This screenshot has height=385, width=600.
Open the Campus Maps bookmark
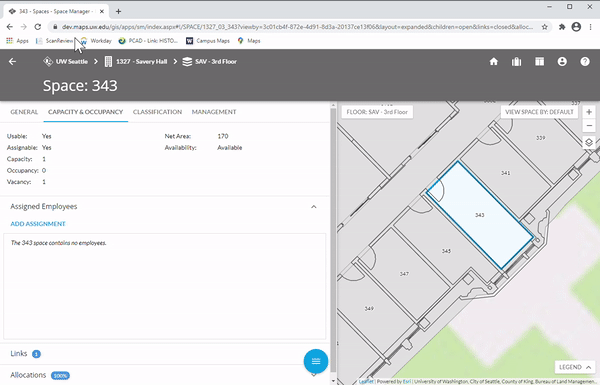coord(208,41)
